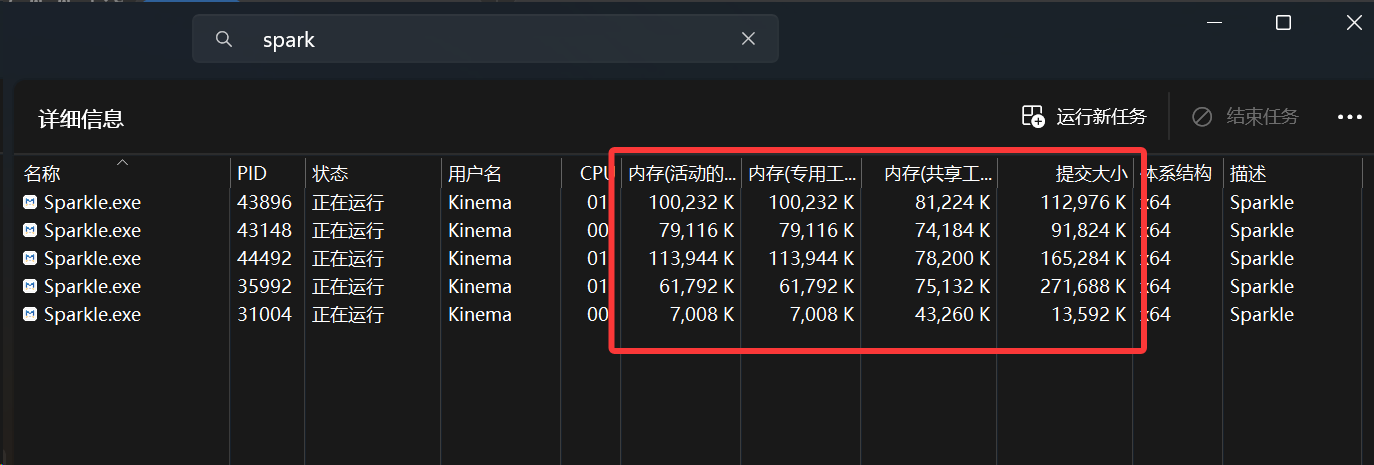Viewport: 1374px width, 465px height.
Task: Sort by the 内存(共享工… column header
Action: tap(929, 173)
